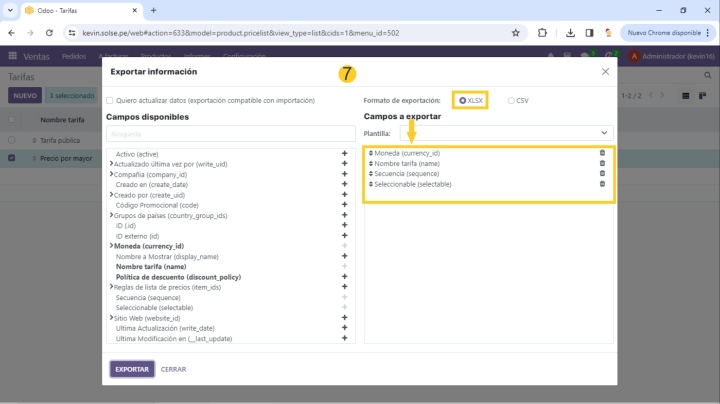Add Política de descuento field to export
The width and height of the screenshot is (720, 404).
coord(344,277)
